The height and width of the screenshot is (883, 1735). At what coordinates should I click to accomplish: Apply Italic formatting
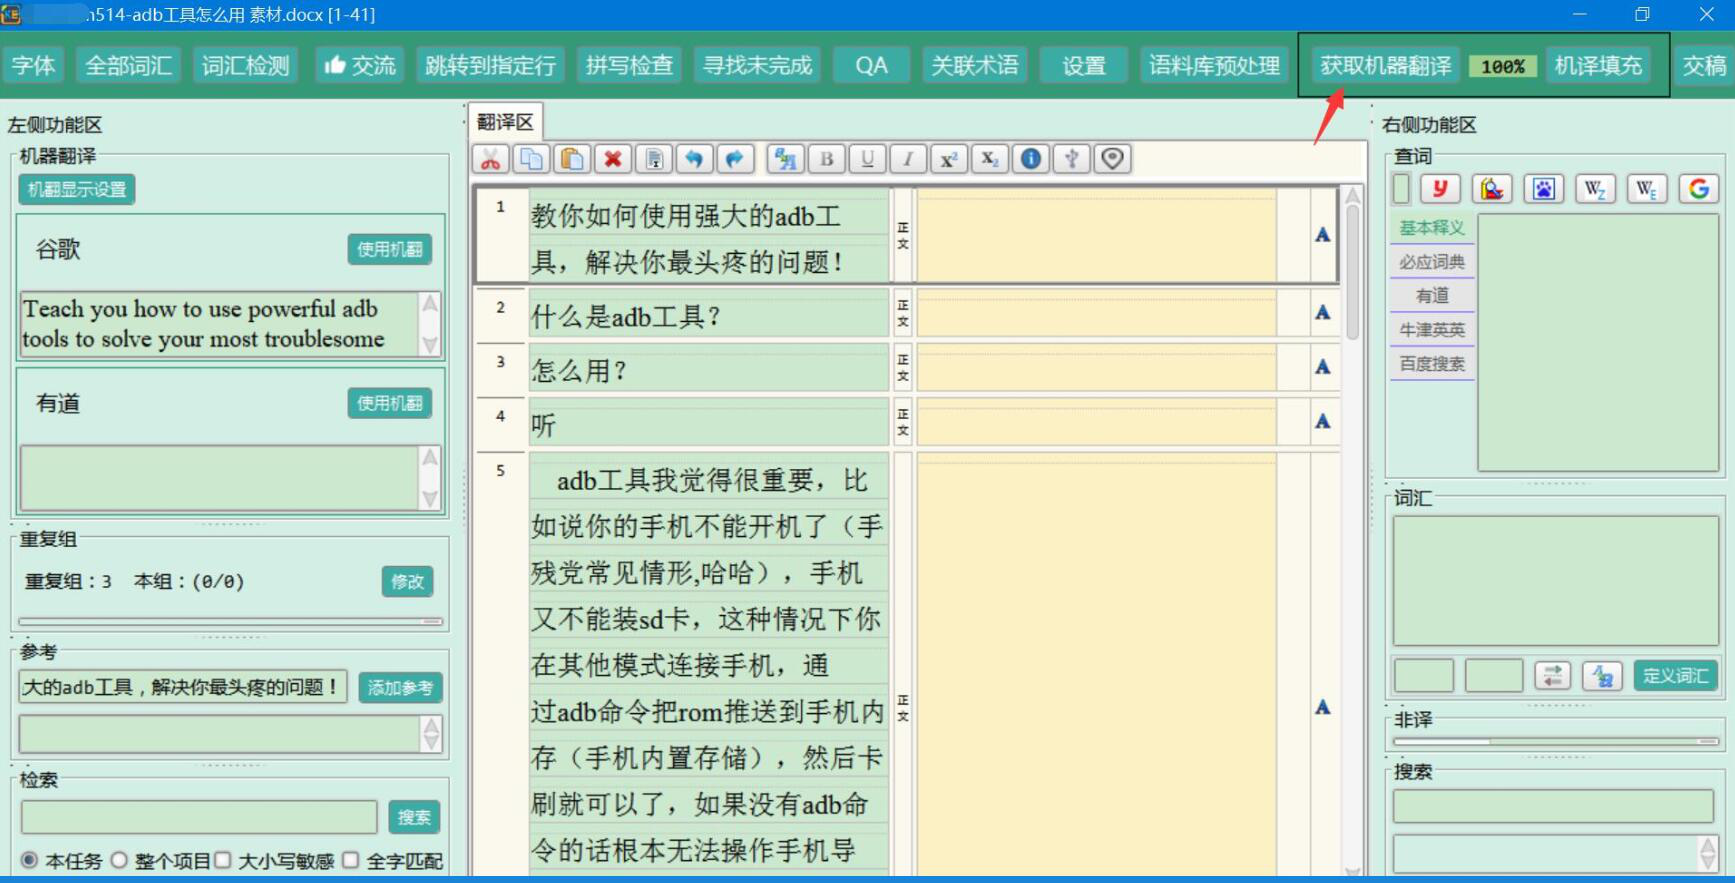pyautogui.click(x=908, y=159)
